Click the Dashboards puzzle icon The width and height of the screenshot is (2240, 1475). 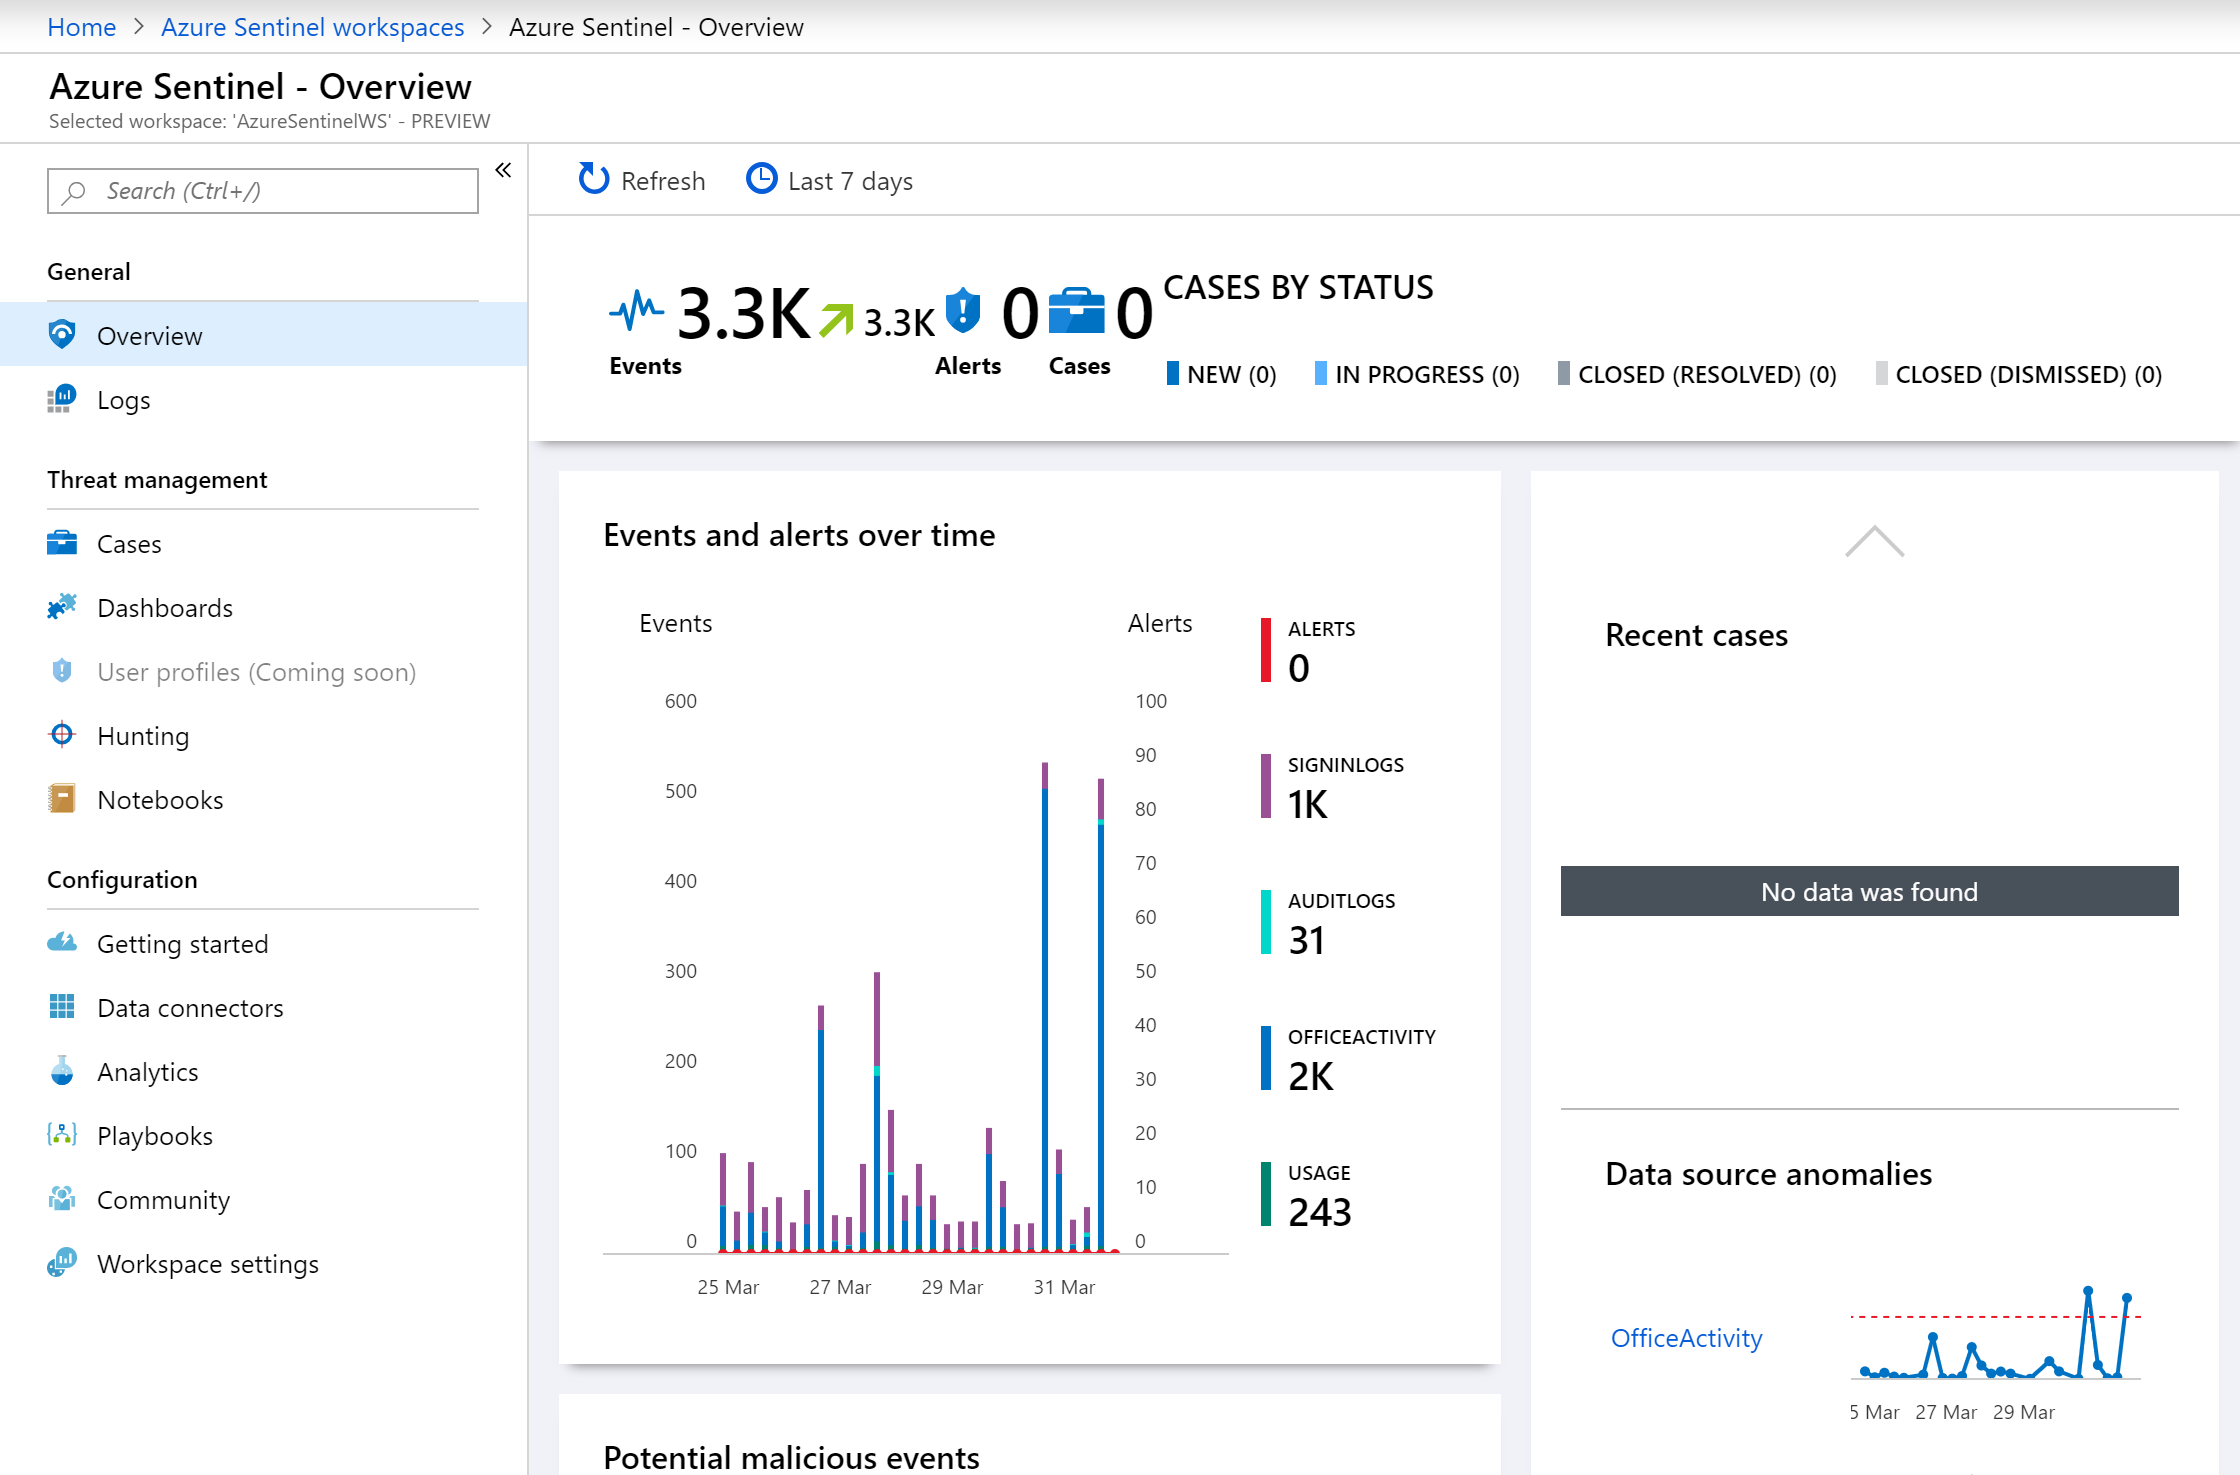point(62,607)
